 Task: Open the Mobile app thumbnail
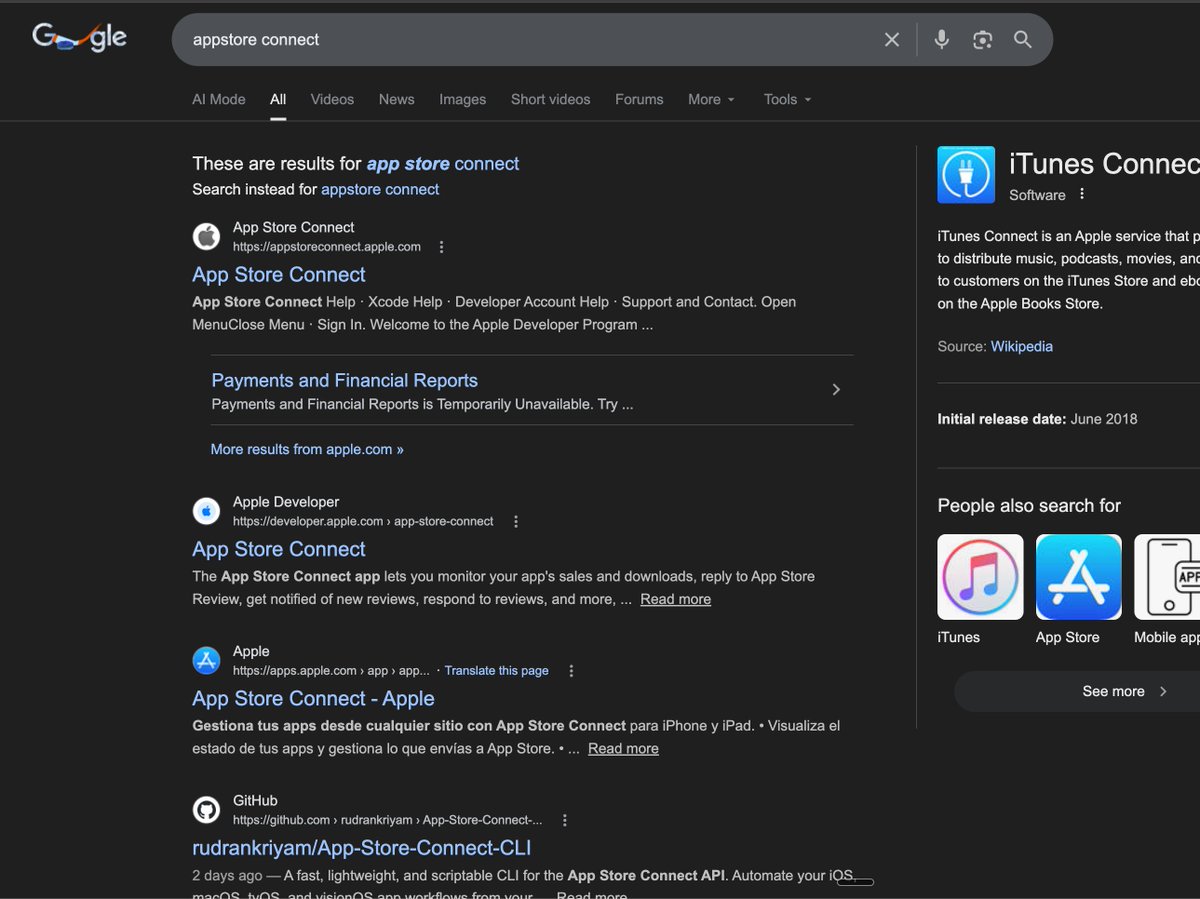pyautogui.click(x=1167, y=577)
